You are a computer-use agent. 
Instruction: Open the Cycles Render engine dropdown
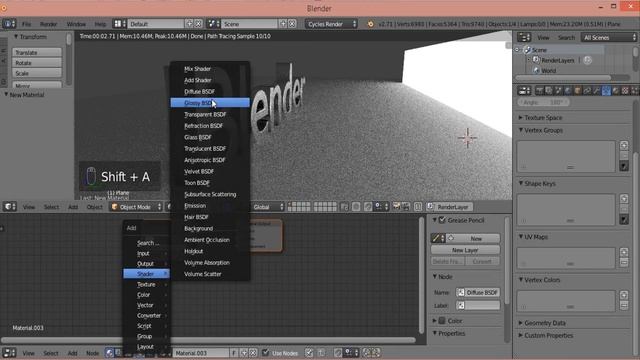pos(331,24)
